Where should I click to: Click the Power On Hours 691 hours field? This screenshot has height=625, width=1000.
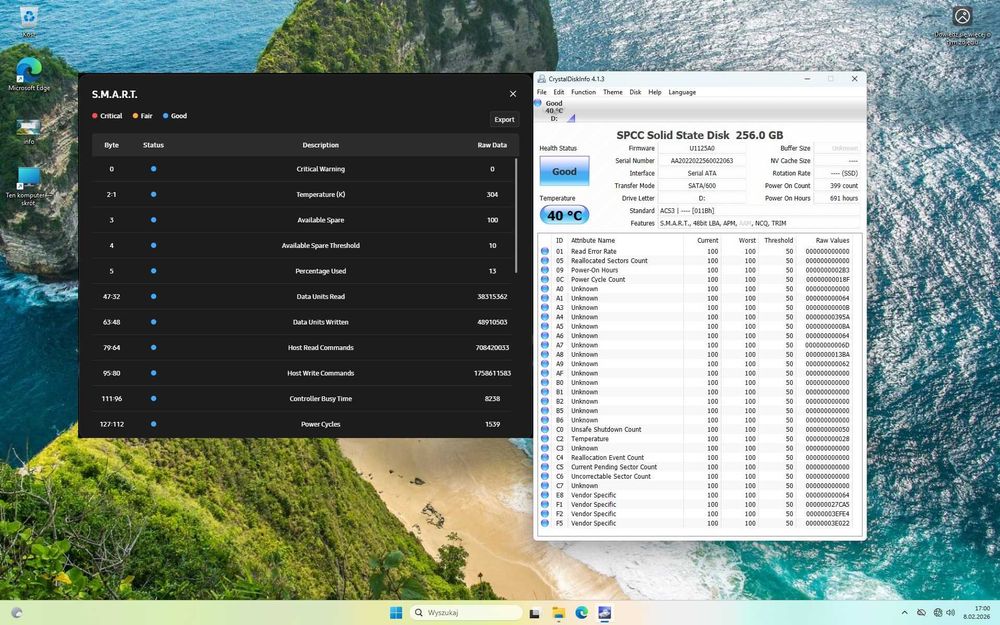pos(837,198)
